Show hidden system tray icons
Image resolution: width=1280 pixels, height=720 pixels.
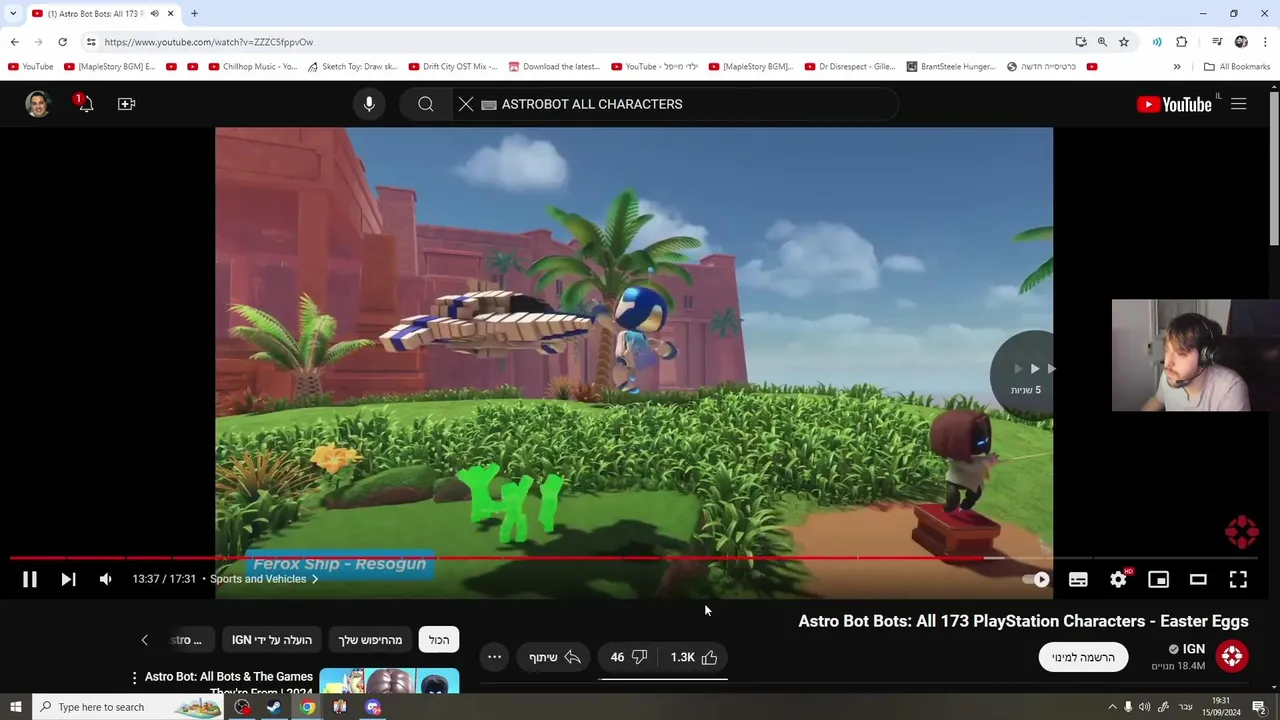point(1112,707)
